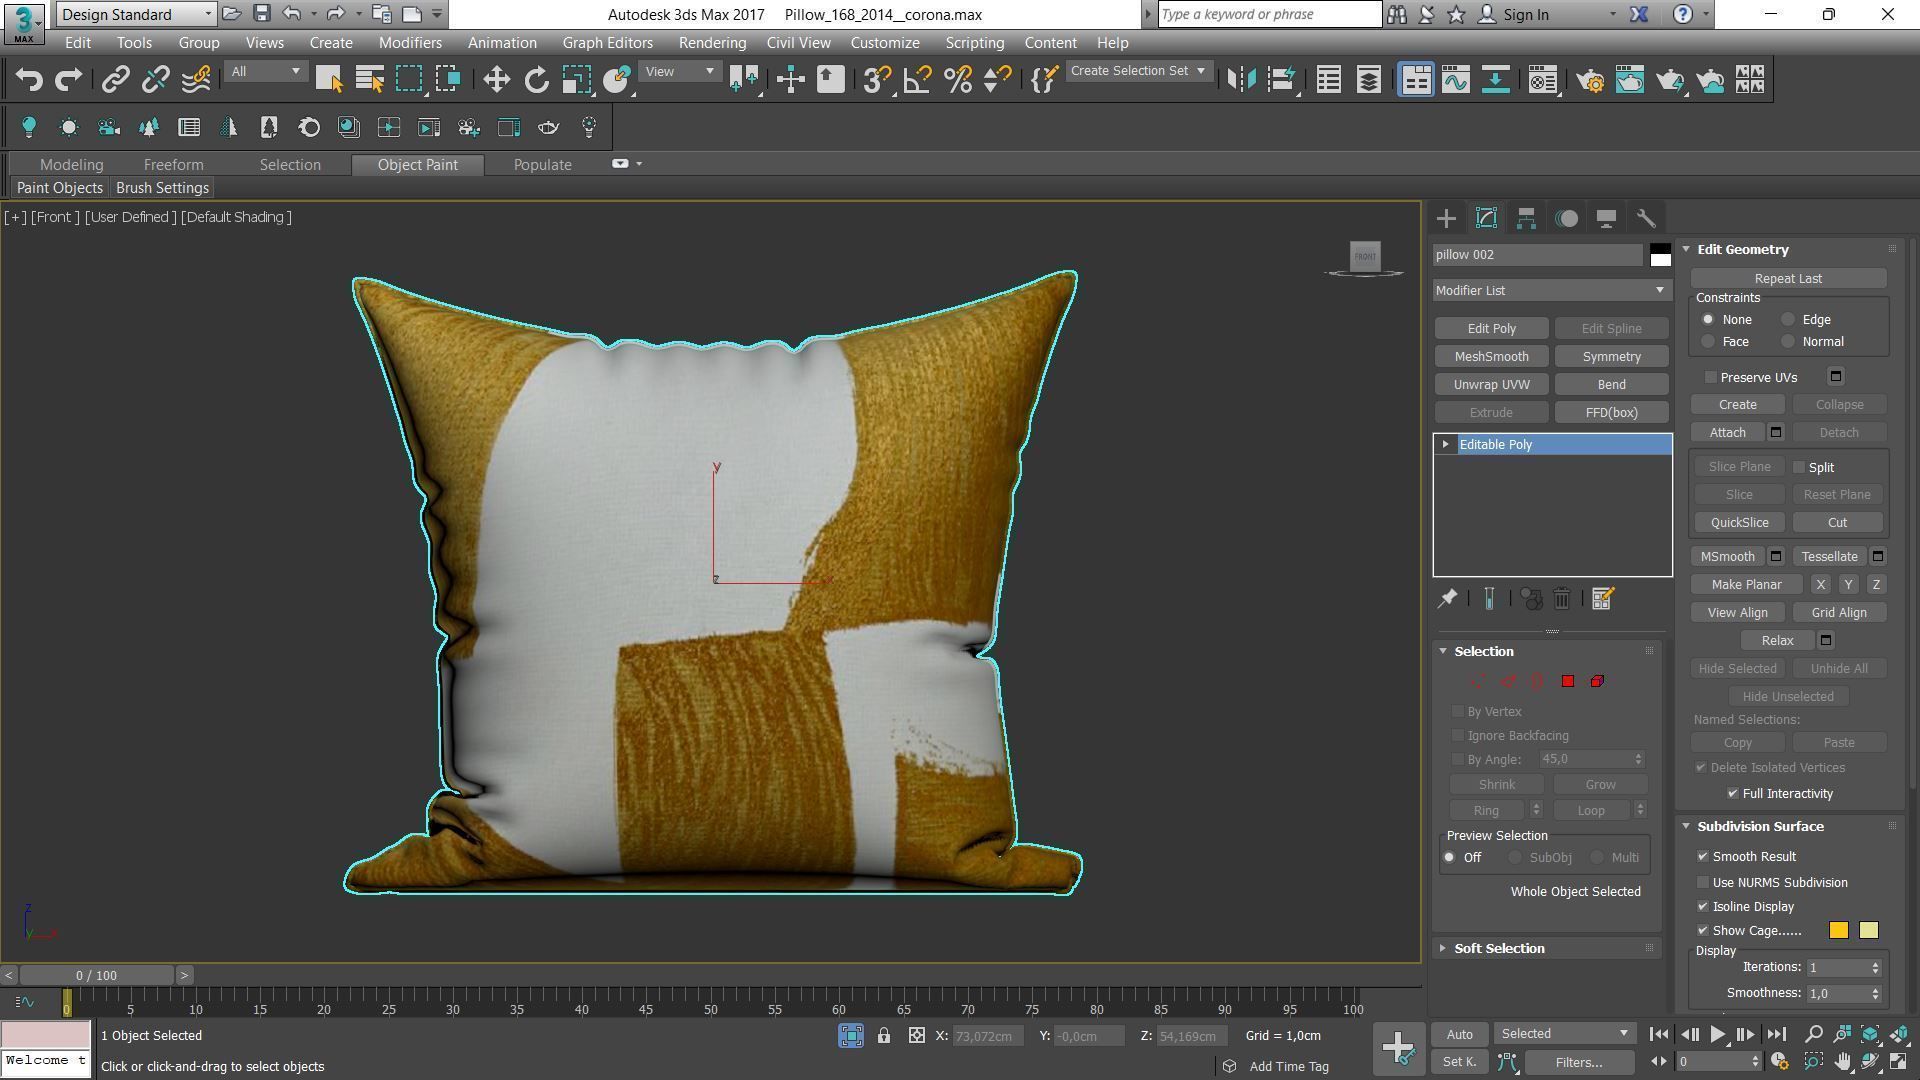Click the Mirror tool icon
Image resolution: width=1920 pixels, height=1080 pixels.
(1241, 80)
